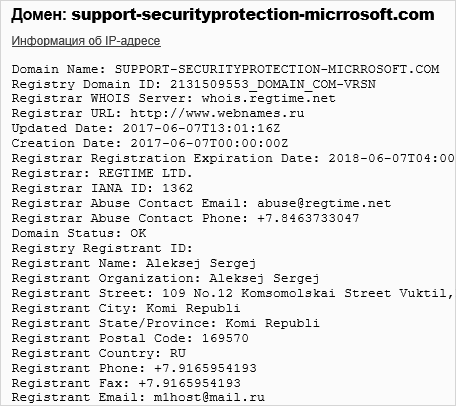Click the Domain Status OK line
456x406 pixels.
tap(79, 233)
